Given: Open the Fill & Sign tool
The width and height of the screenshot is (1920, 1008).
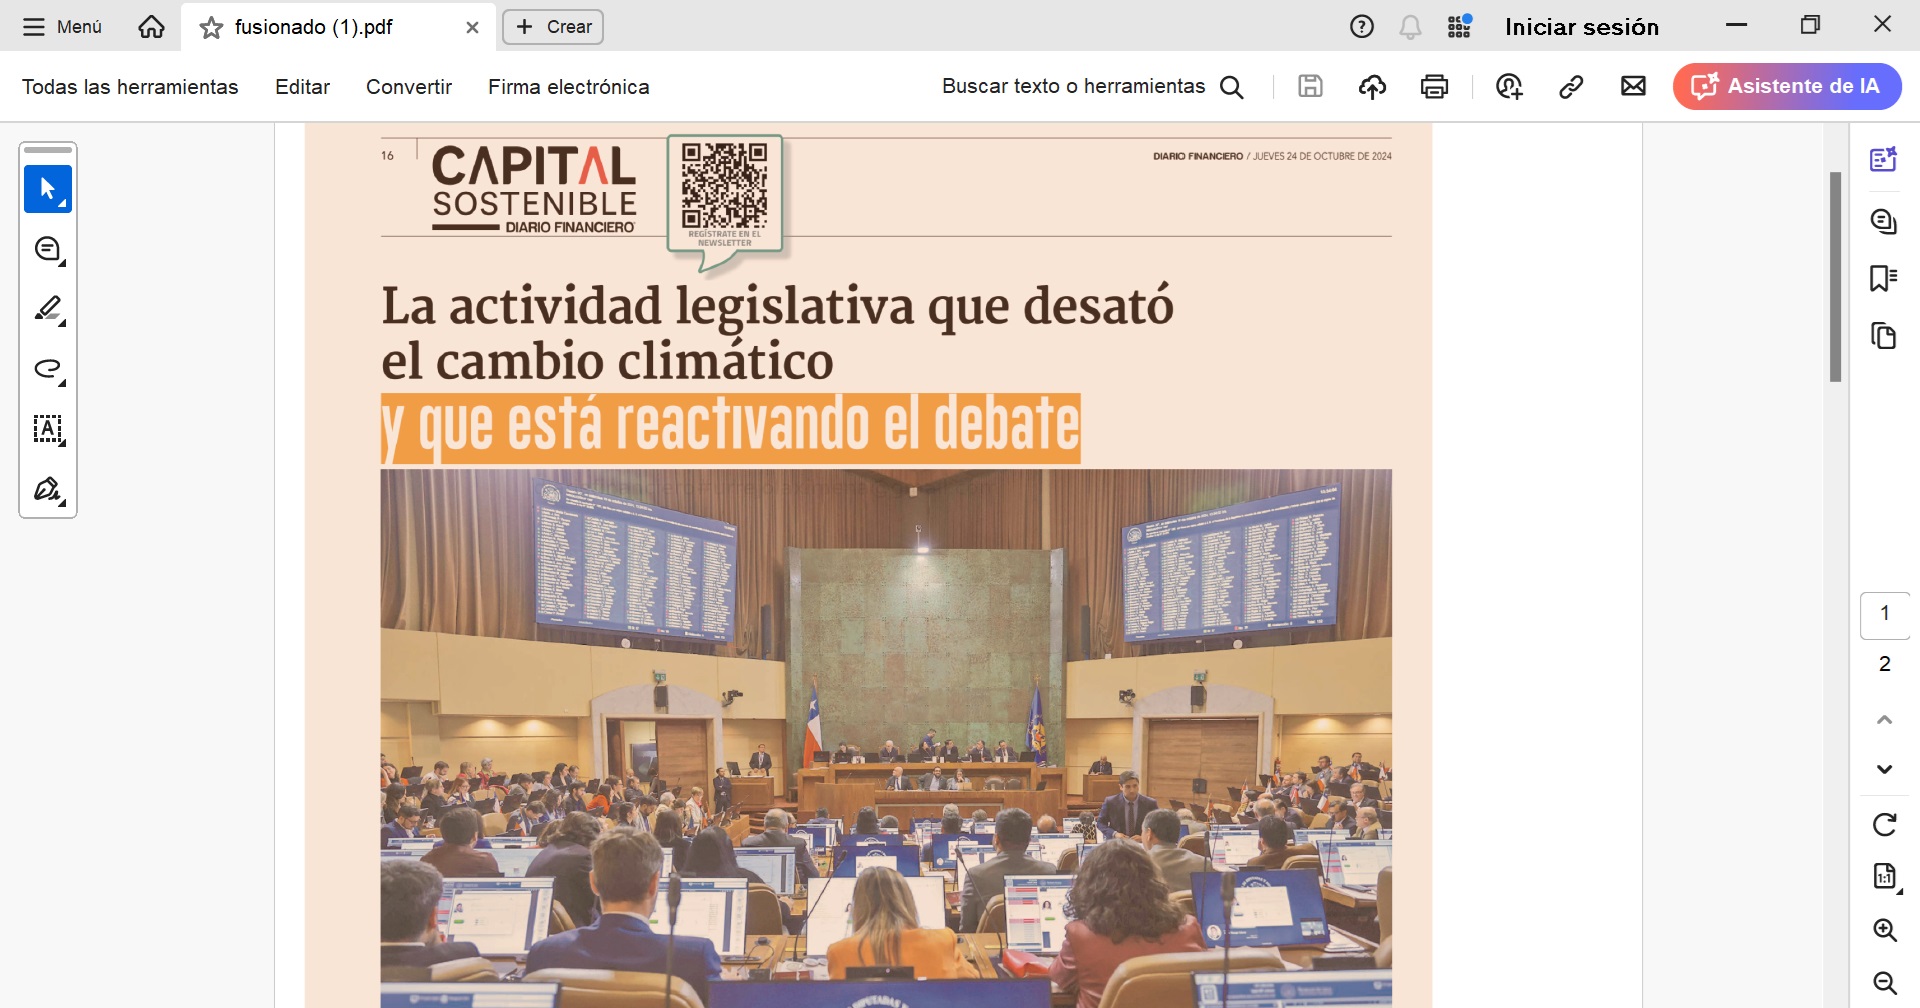Looking at the screenshot, I should click(48, 490).
